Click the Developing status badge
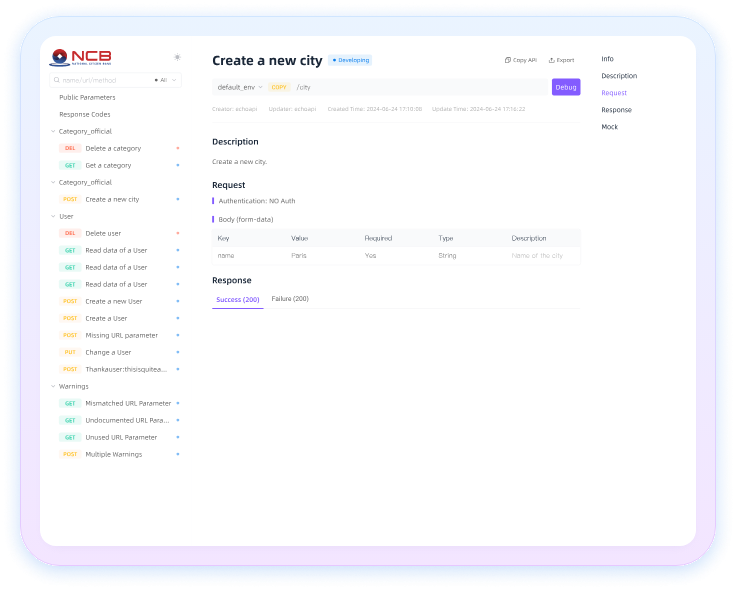Viewport: 736px width, 590px height. tap(350, 60)
